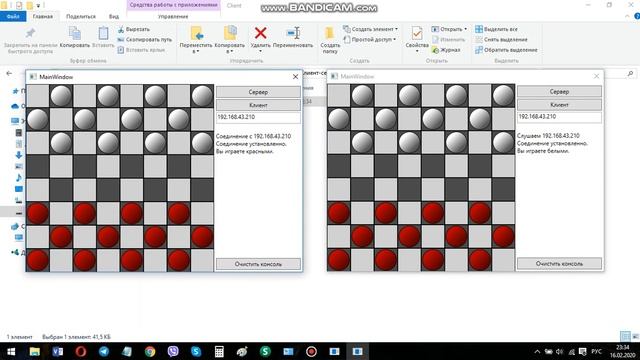The width and height of the screenshot is (640, 360).
Task: Click the Вставить clipboard icon
Action: [x=103, y=33]
